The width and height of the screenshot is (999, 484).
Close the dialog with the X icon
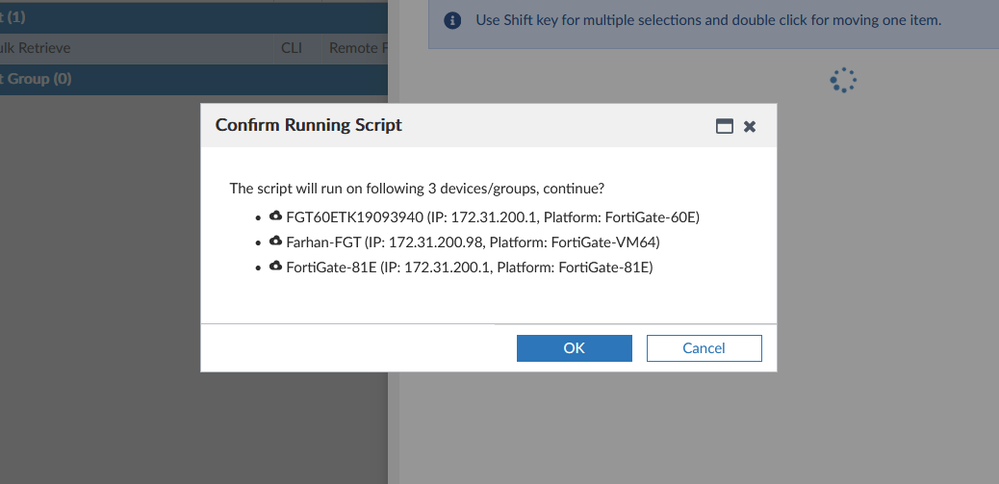(750, 126)
